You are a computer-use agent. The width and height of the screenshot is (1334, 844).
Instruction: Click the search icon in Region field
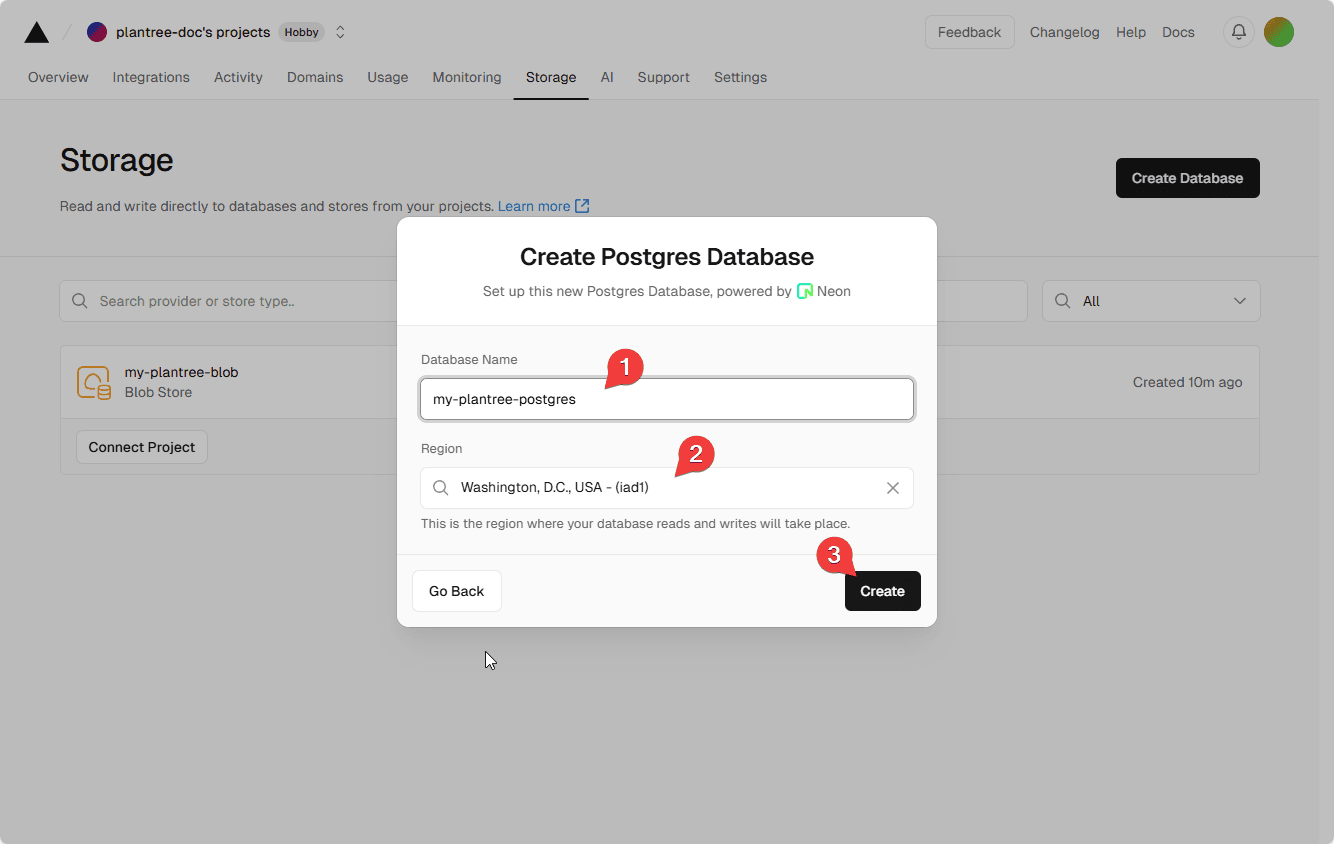tap(440, 488)
